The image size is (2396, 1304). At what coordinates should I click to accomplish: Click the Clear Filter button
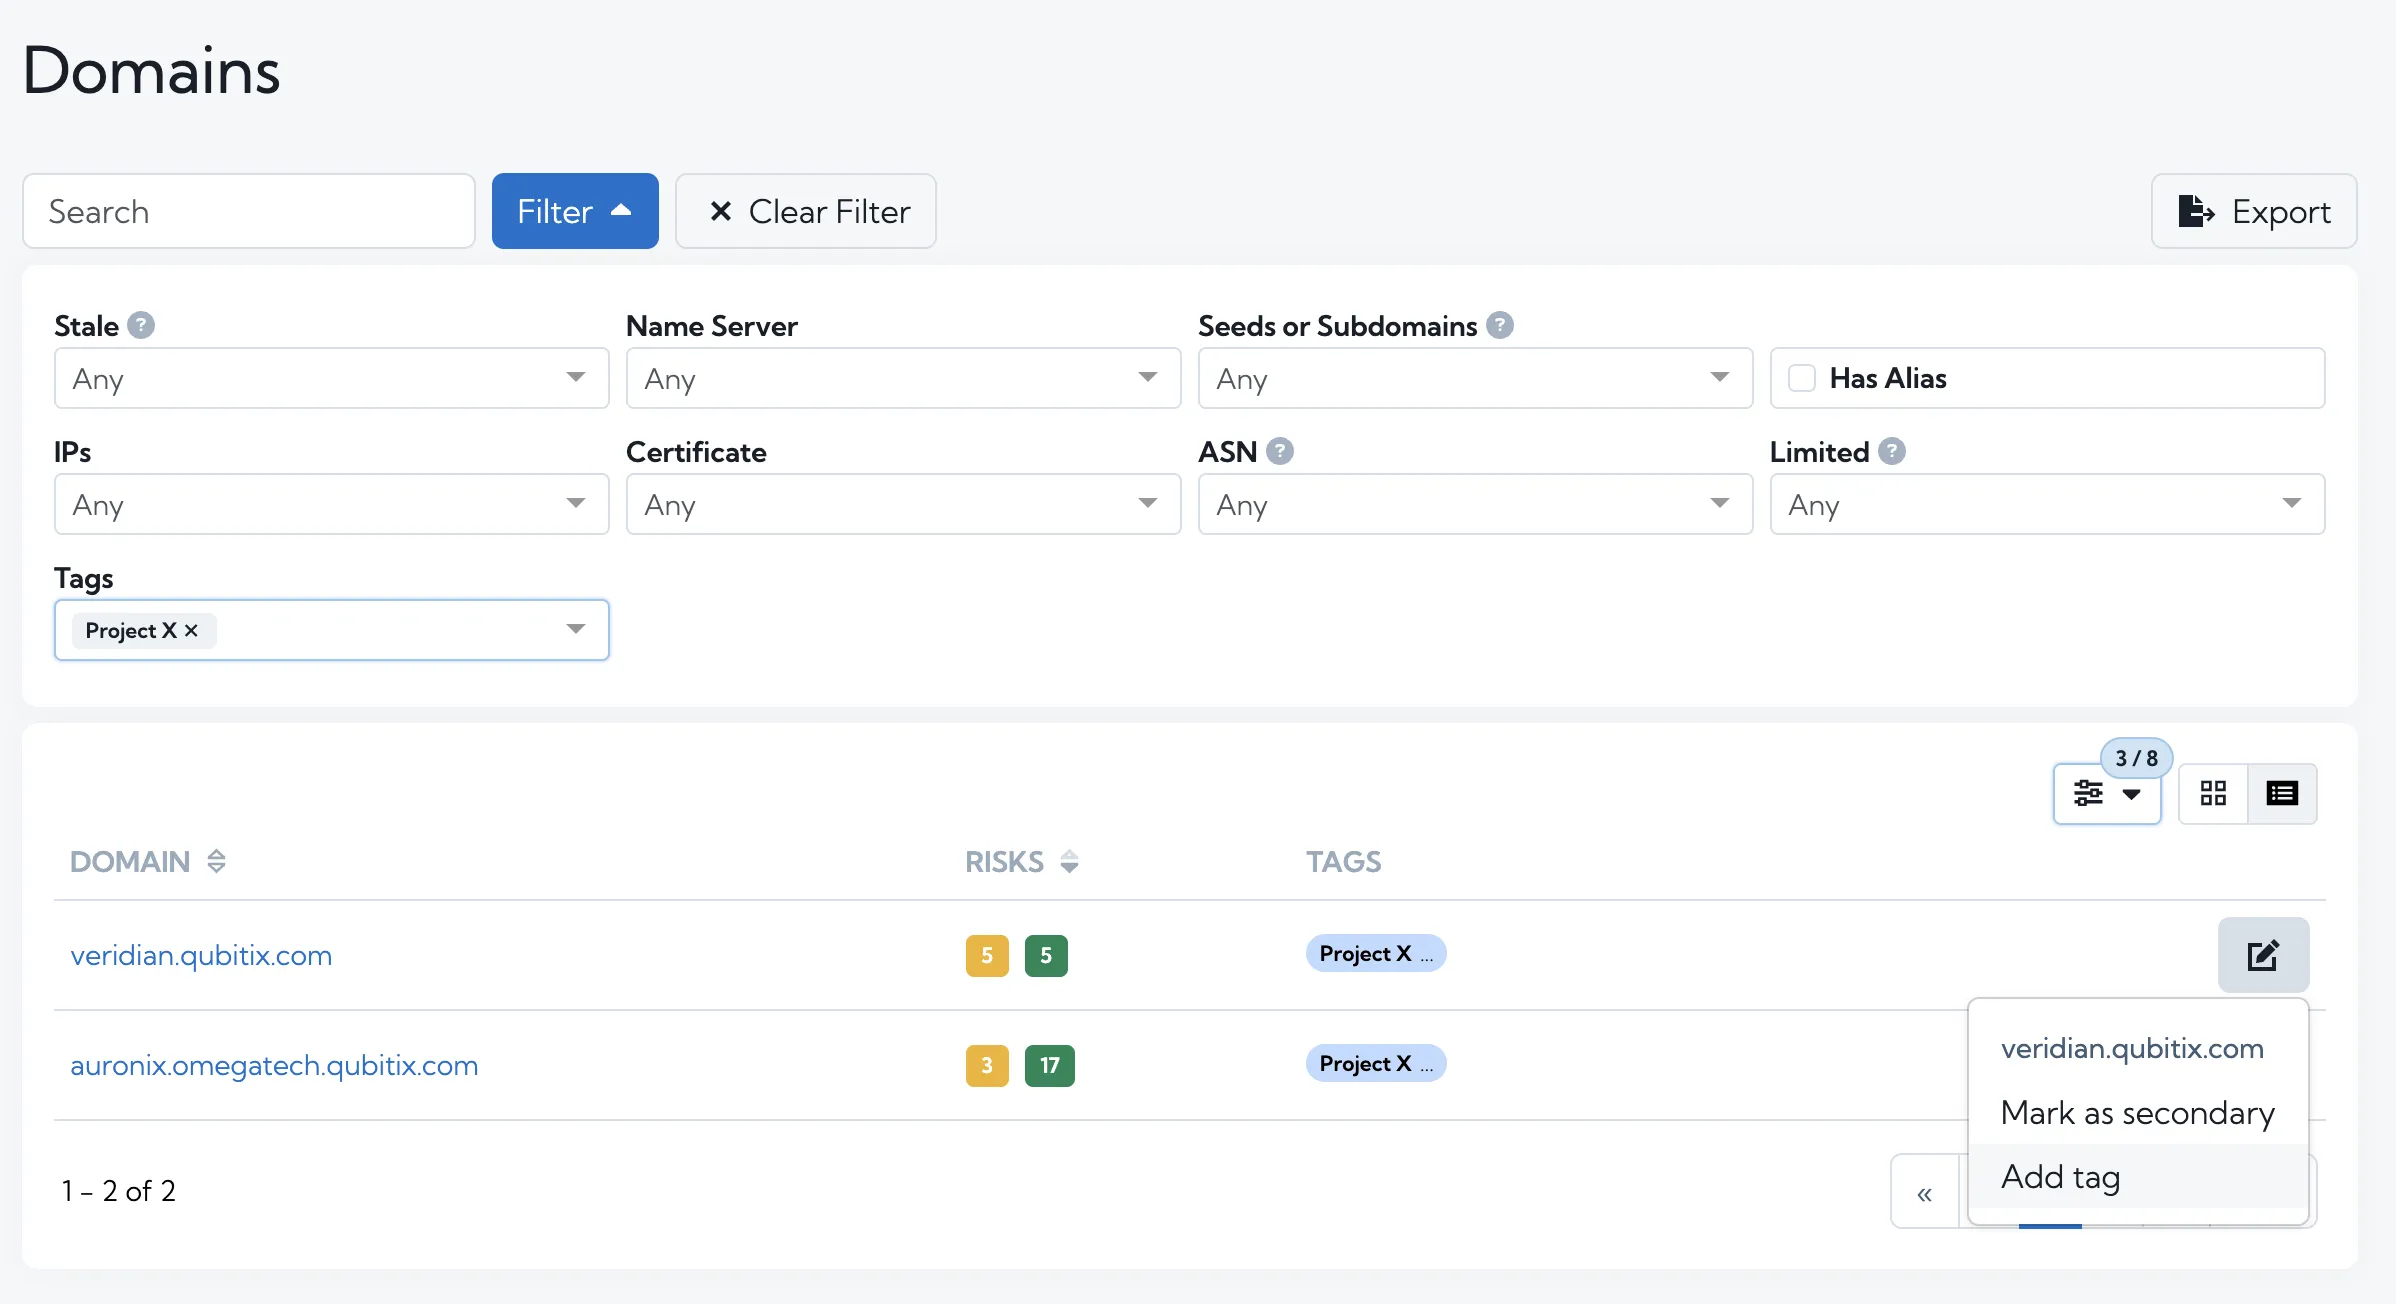806,211
